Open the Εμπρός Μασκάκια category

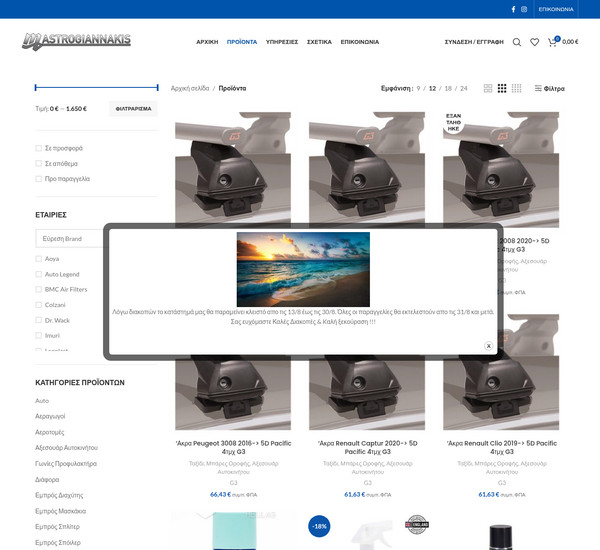click(x=60, y=511)
